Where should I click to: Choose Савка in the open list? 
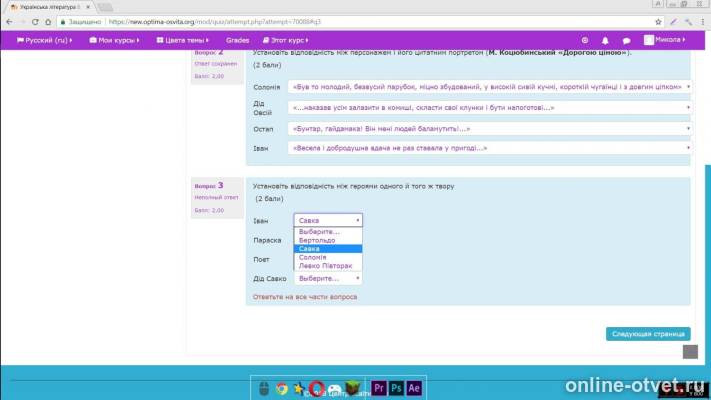(x=328, y=249)
